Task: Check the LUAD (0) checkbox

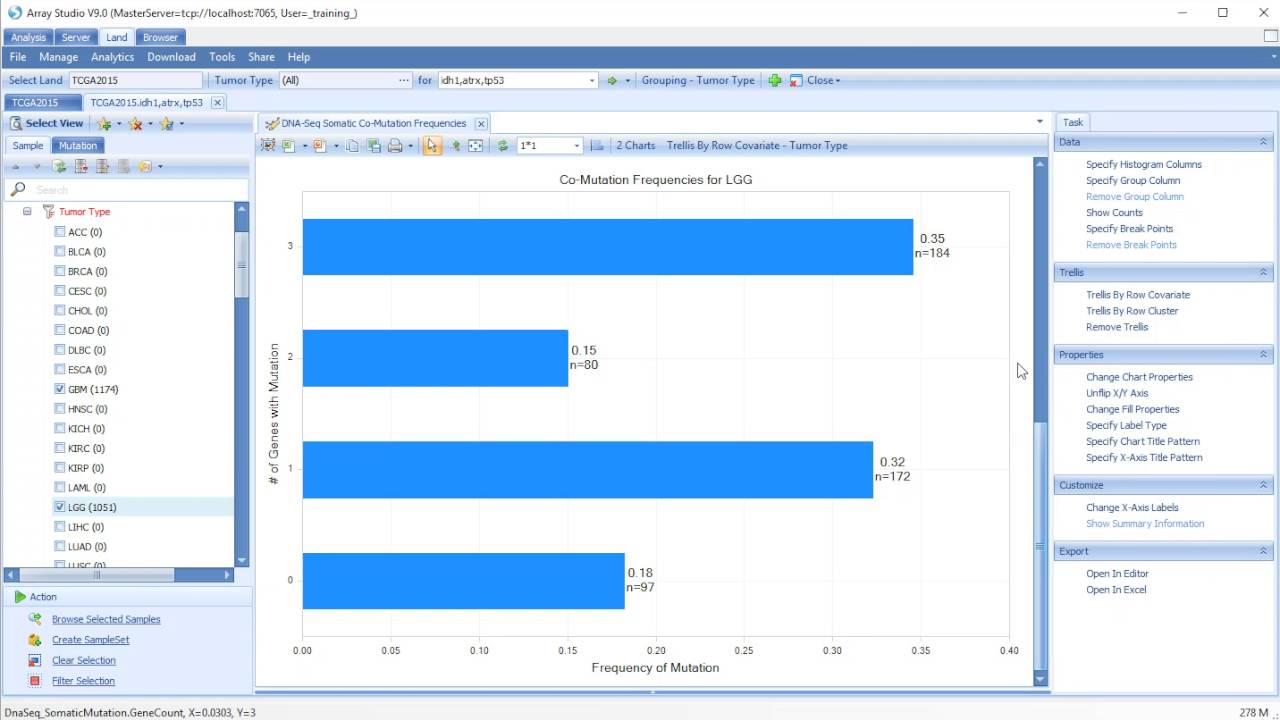Action: pos(60,546)
